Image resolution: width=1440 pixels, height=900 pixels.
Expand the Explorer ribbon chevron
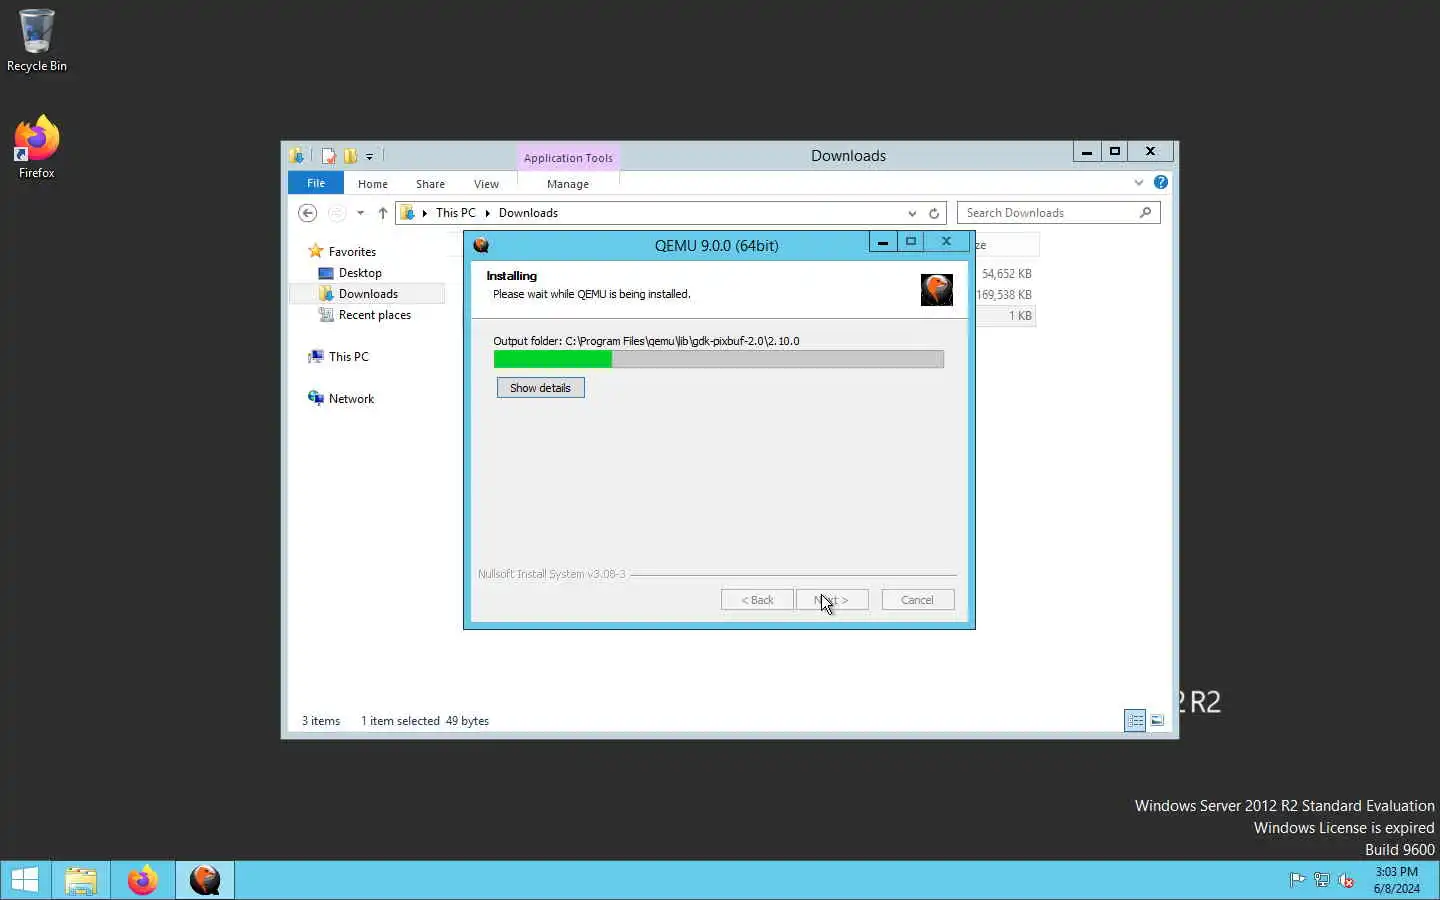[x=1139, y=182]
